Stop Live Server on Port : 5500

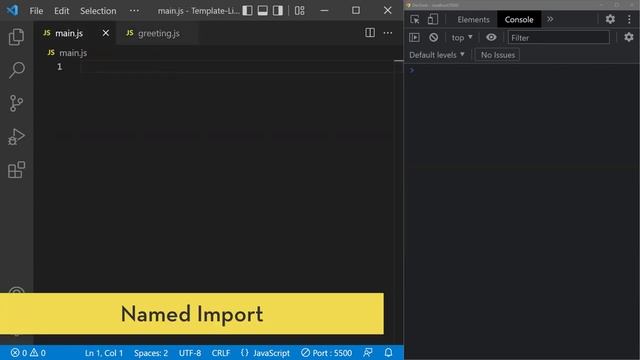tap(327, 353)
